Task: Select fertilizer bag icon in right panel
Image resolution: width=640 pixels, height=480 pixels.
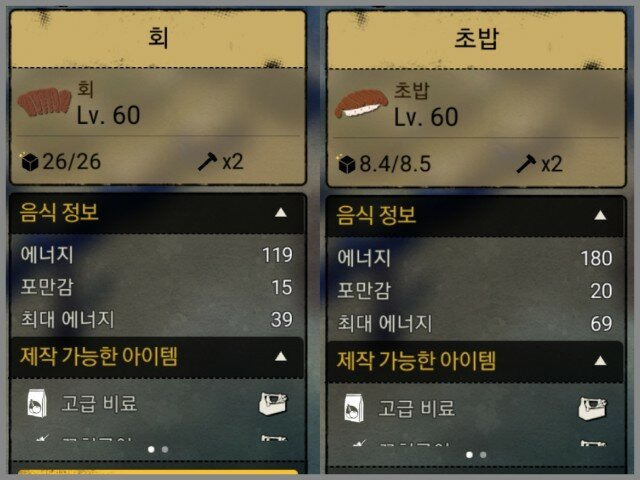Action: (x=354, y=407)
